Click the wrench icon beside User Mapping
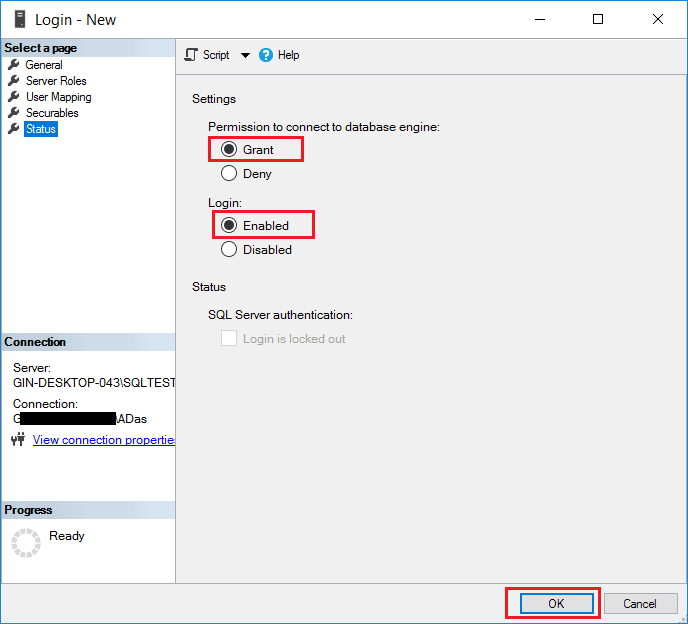Screen dimensions: 688x624 tap(14, 97)
